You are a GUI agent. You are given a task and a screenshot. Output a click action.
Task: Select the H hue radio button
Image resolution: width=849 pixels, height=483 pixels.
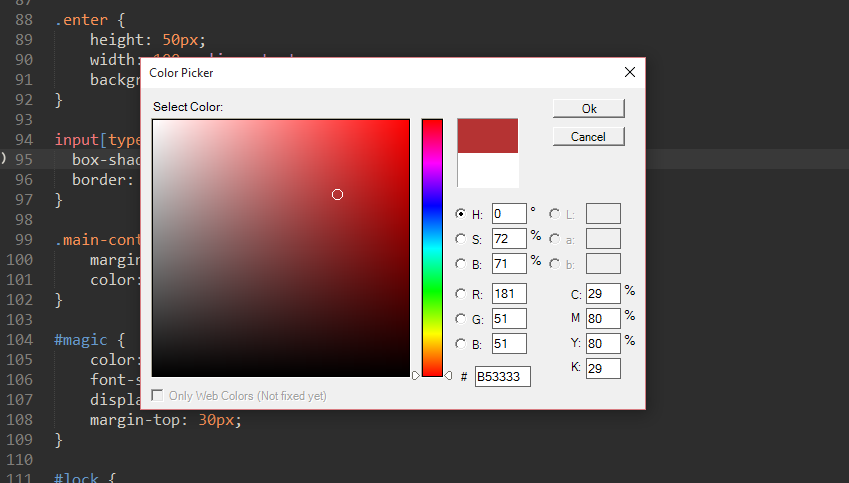461,214
